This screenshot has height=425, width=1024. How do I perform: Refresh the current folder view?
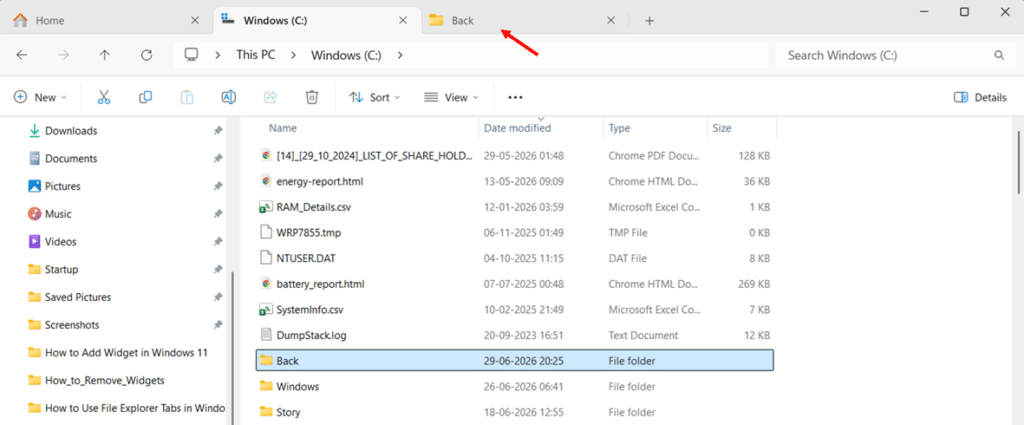tap(146, 55)
